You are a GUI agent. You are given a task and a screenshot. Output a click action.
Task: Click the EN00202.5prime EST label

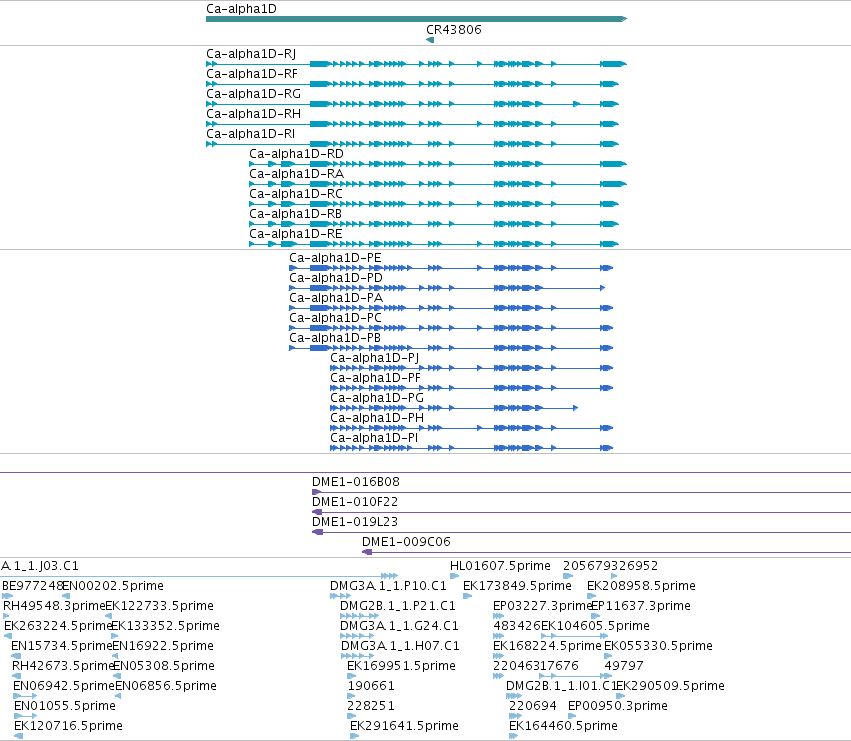(x=113, y=586)
